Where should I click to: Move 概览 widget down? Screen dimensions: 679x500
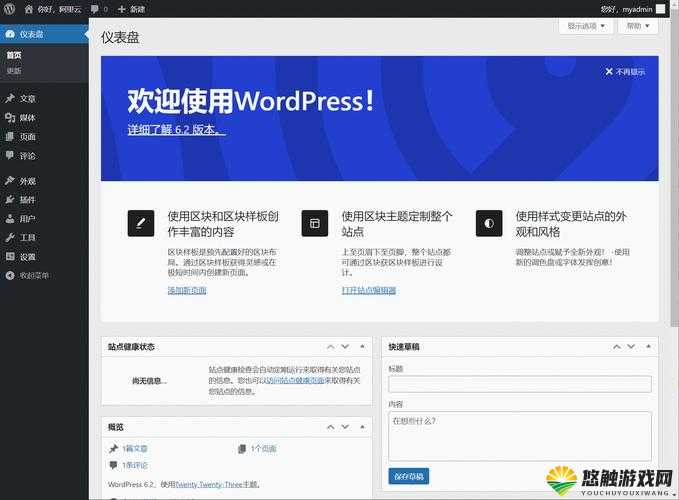coord(345,427)
